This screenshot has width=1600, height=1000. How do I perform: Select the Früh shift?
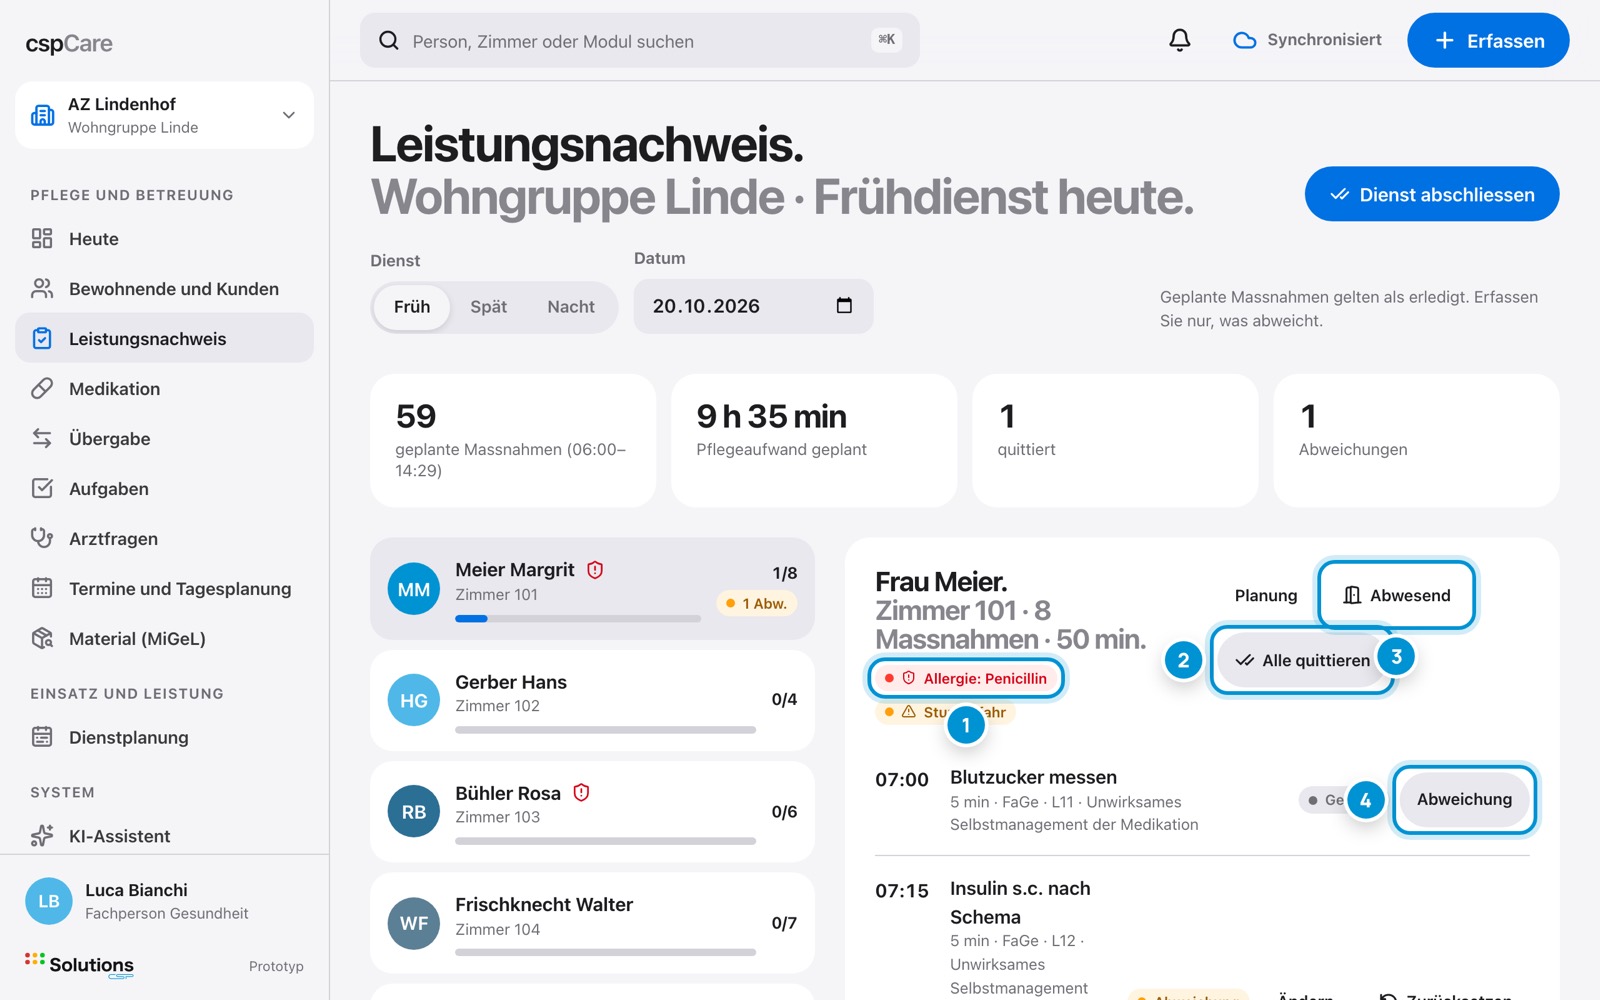click(x=412, y=307)
